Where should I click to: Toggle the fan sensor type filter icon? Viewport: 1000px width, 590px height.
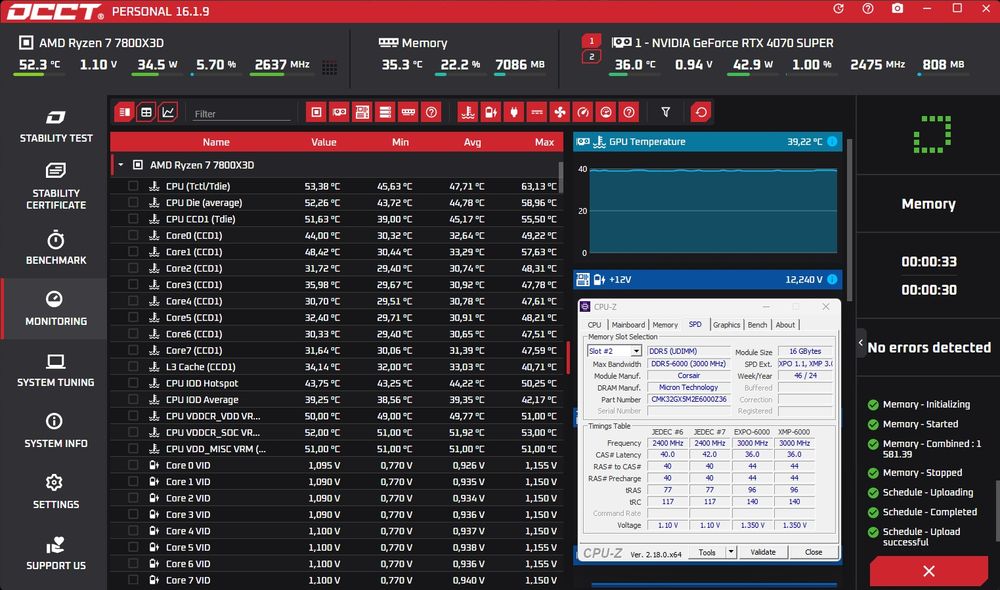tap(560, 112)
